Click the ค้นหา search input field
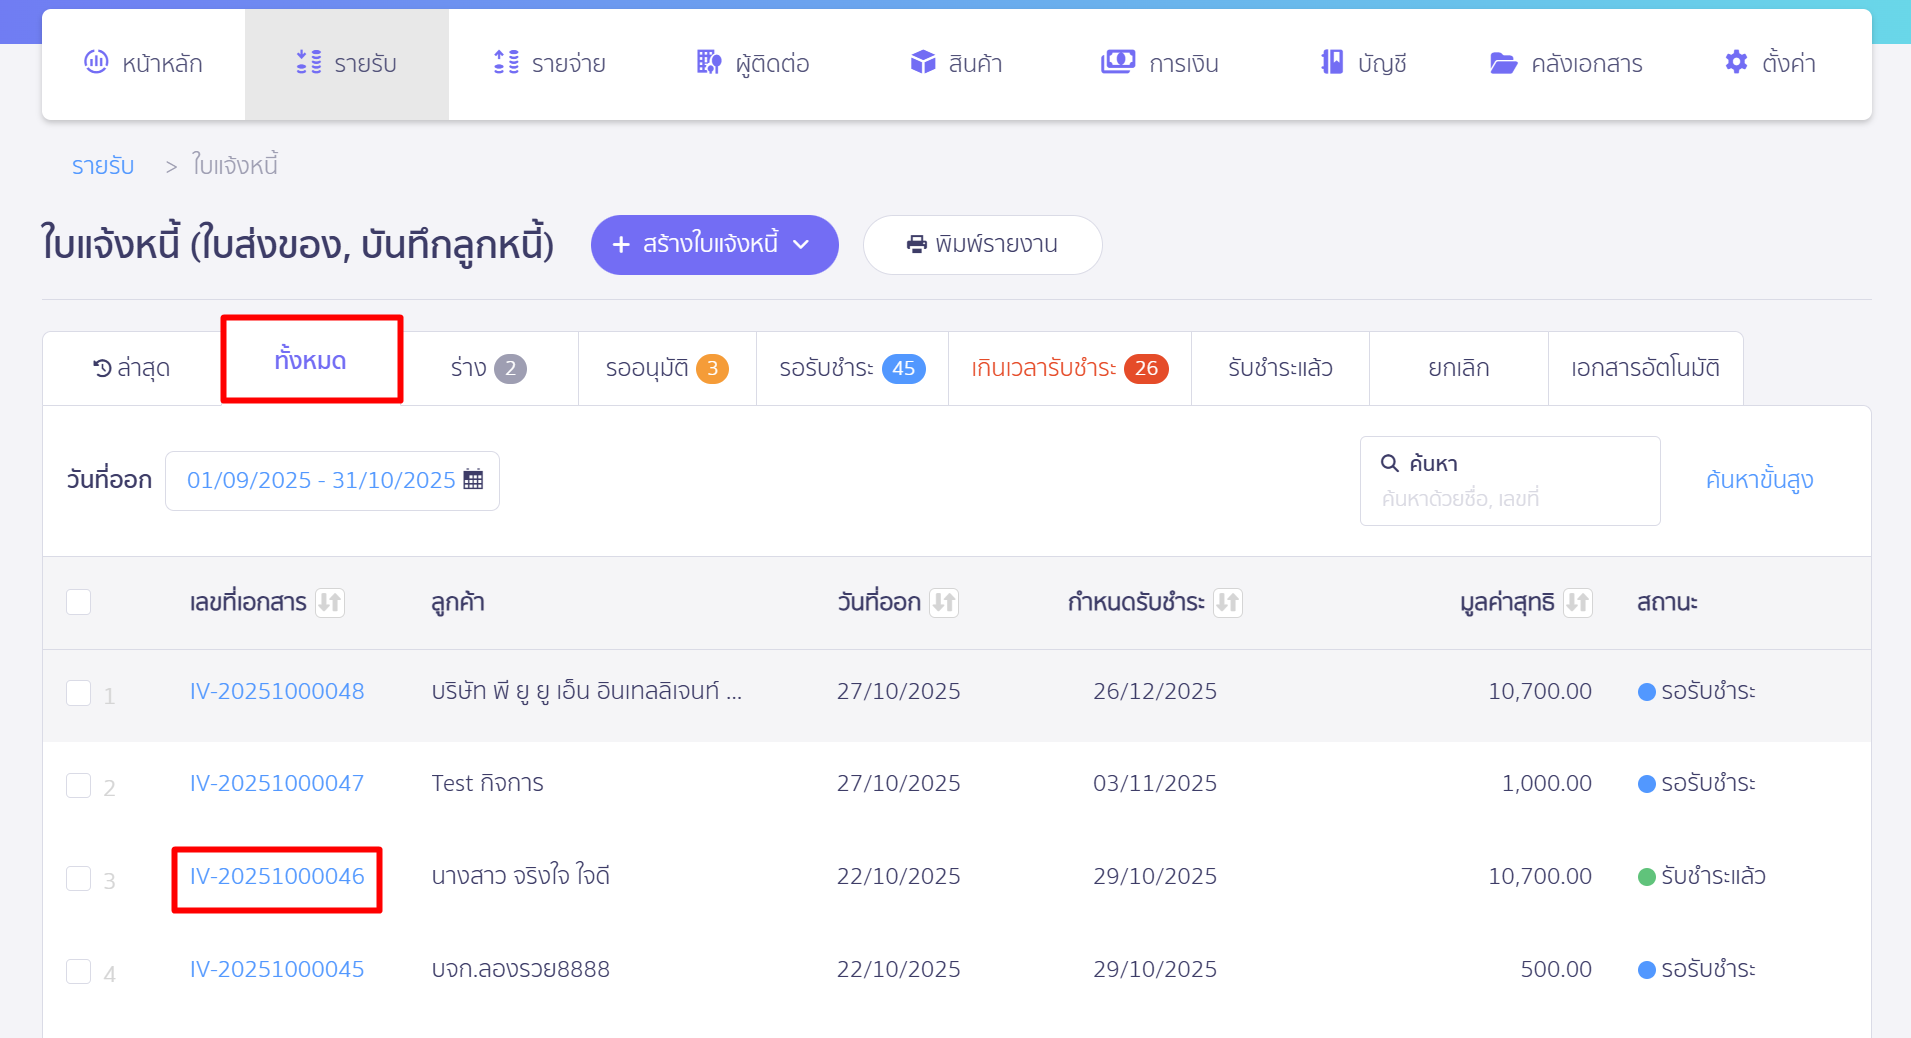 coord(1509,497)
